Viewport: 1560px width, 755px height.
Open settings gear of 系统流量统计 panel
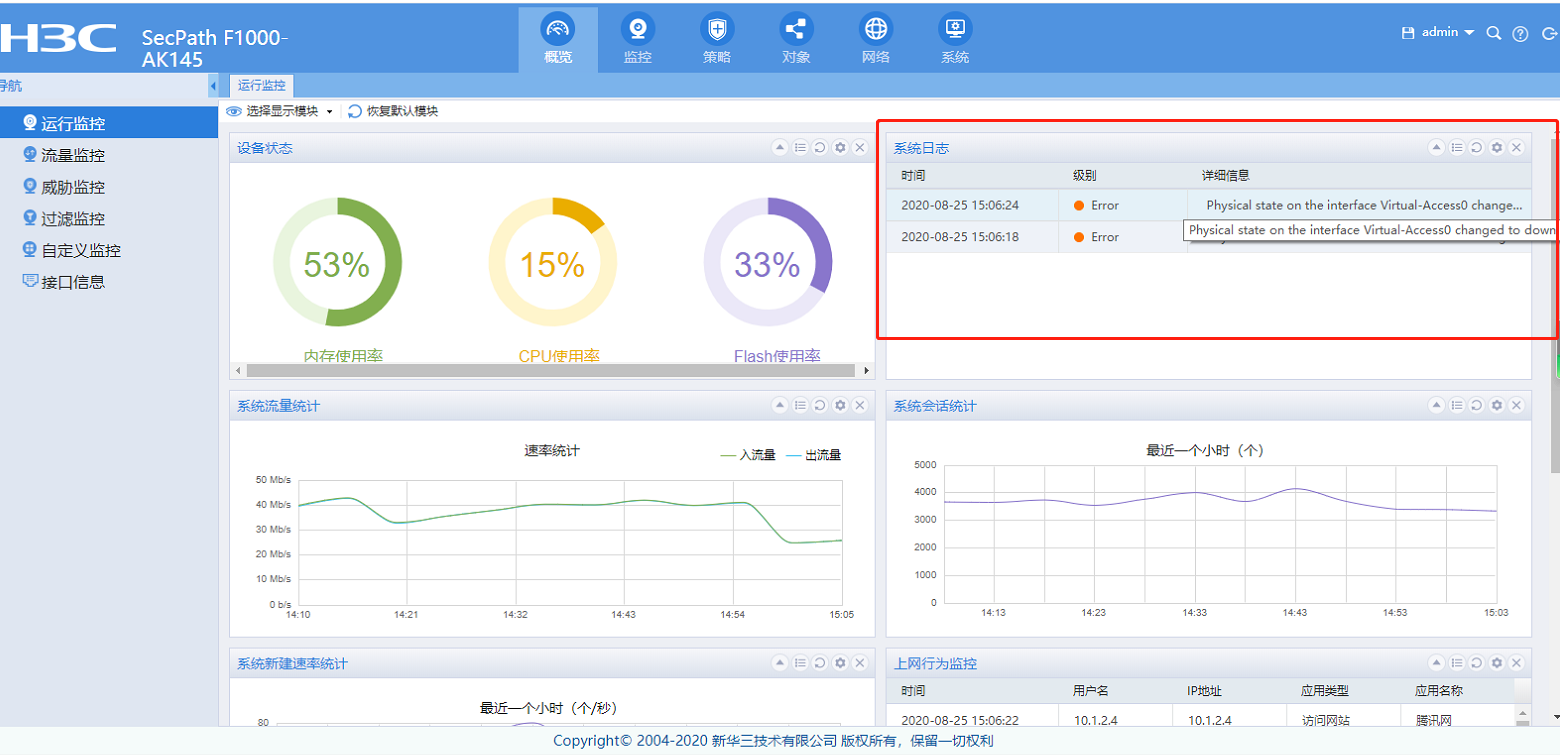coord(840,405)
